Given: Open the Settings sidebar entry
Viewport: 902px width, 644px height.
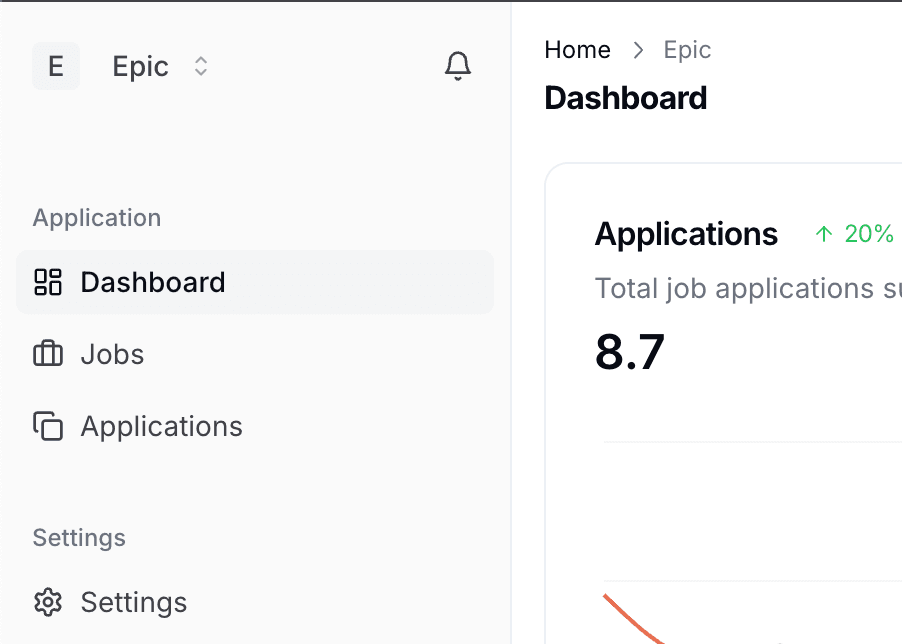Looking at the screenshot, I should click(255, 602).
